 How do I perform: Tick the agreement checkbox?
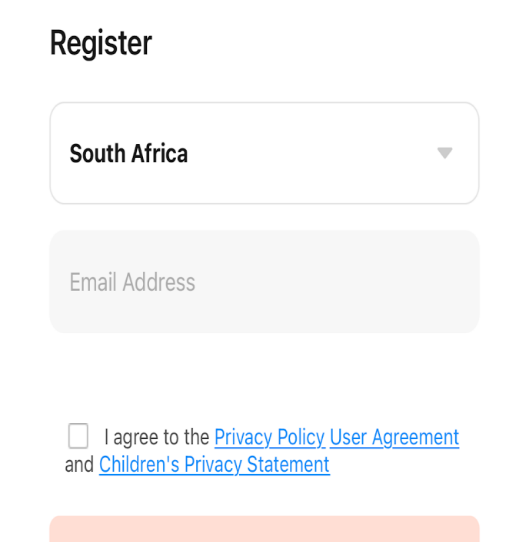(x=78, y=436)
